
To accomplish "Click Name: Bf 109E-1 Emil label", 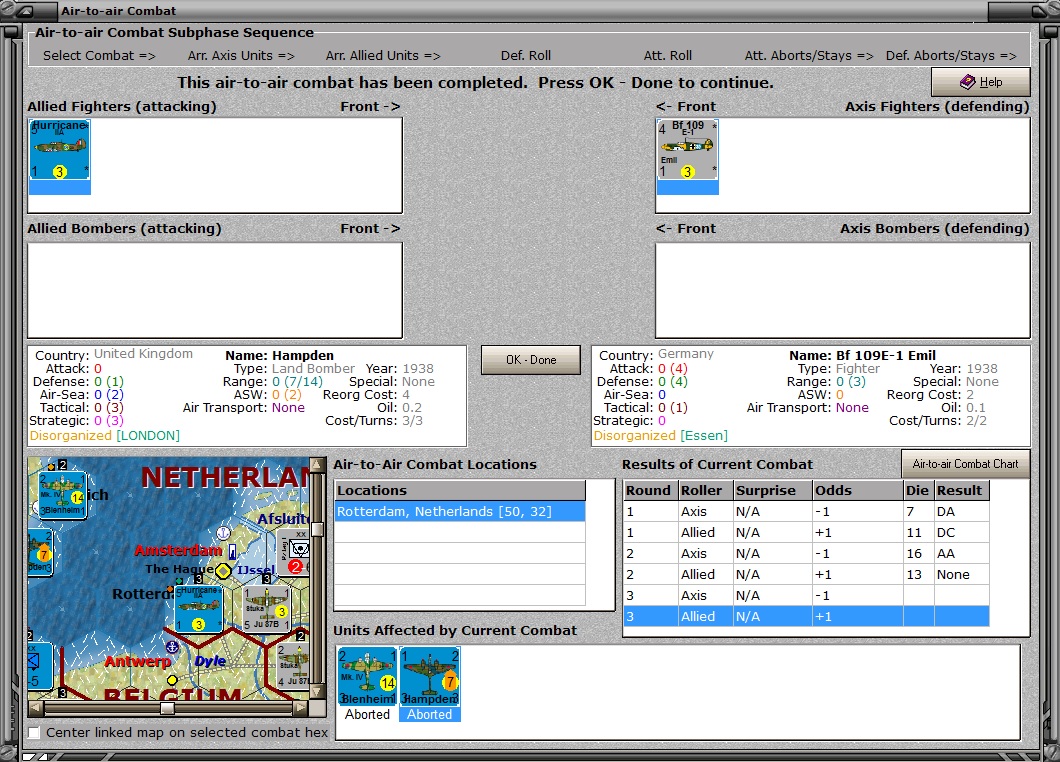I will pos(863,355).
